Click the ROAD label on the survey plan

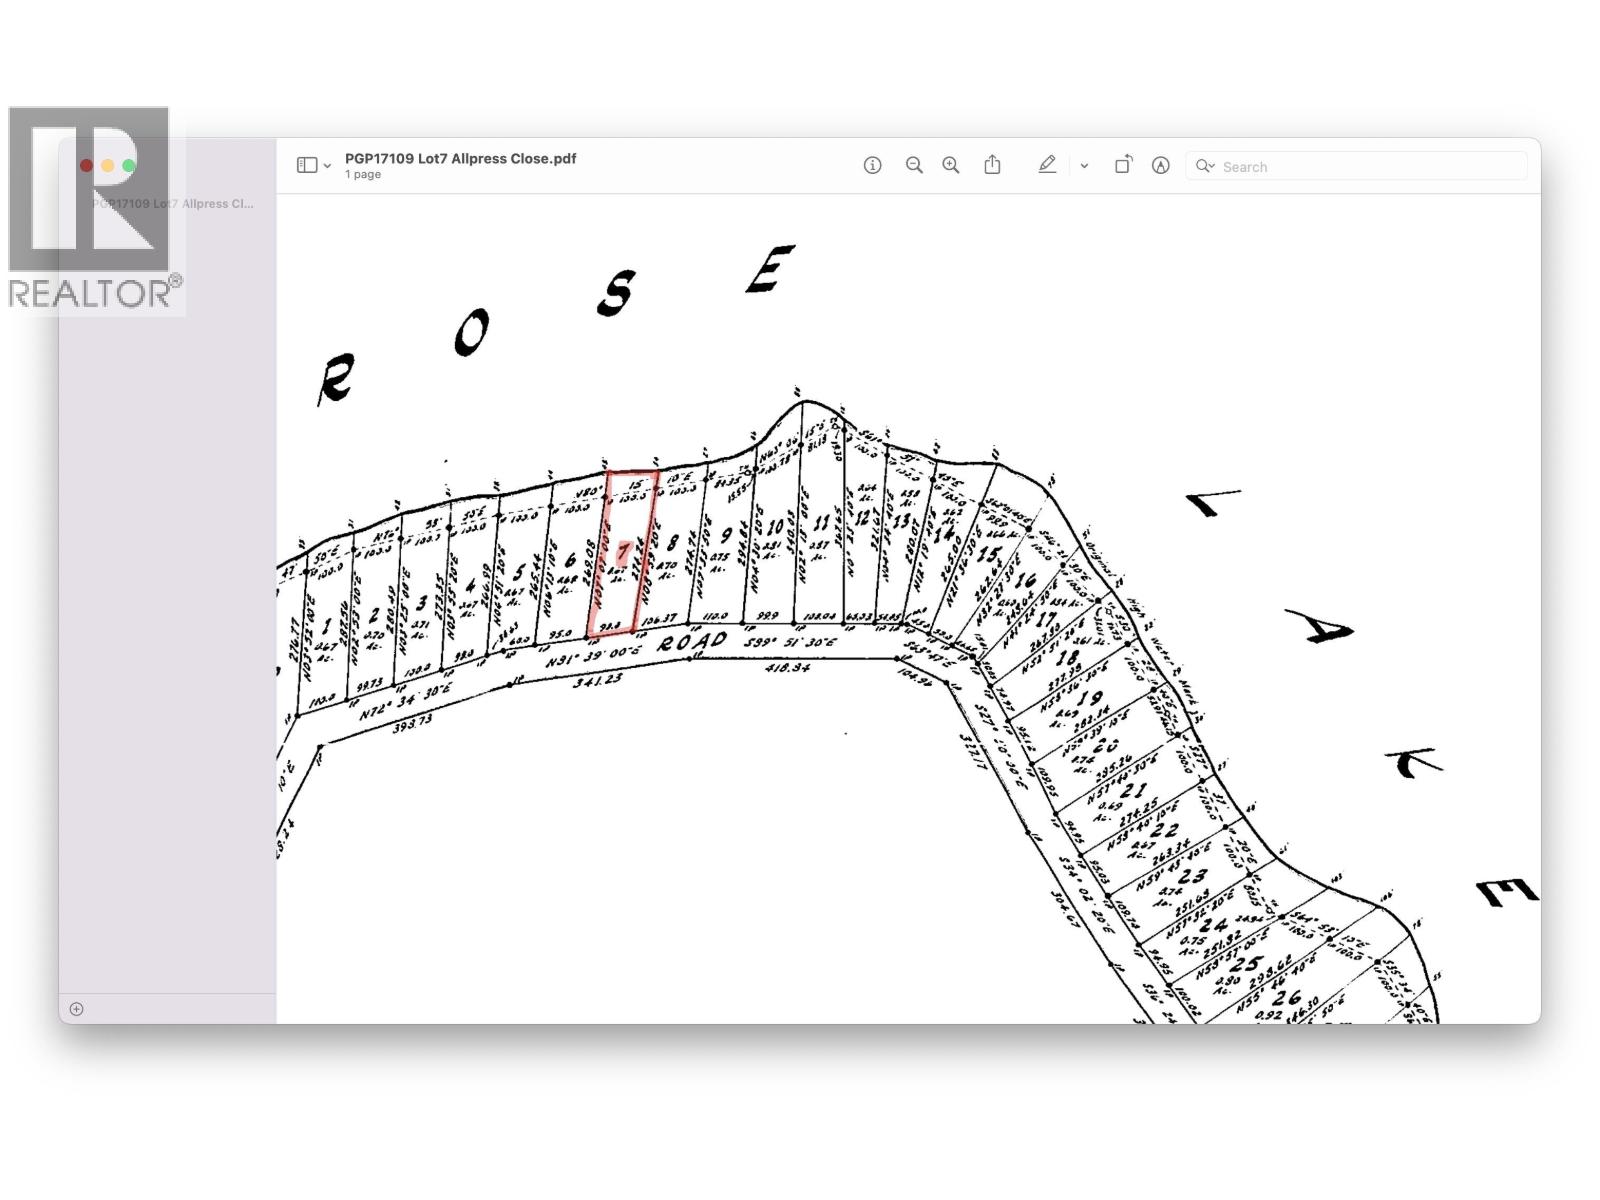(x=692, y=642)
